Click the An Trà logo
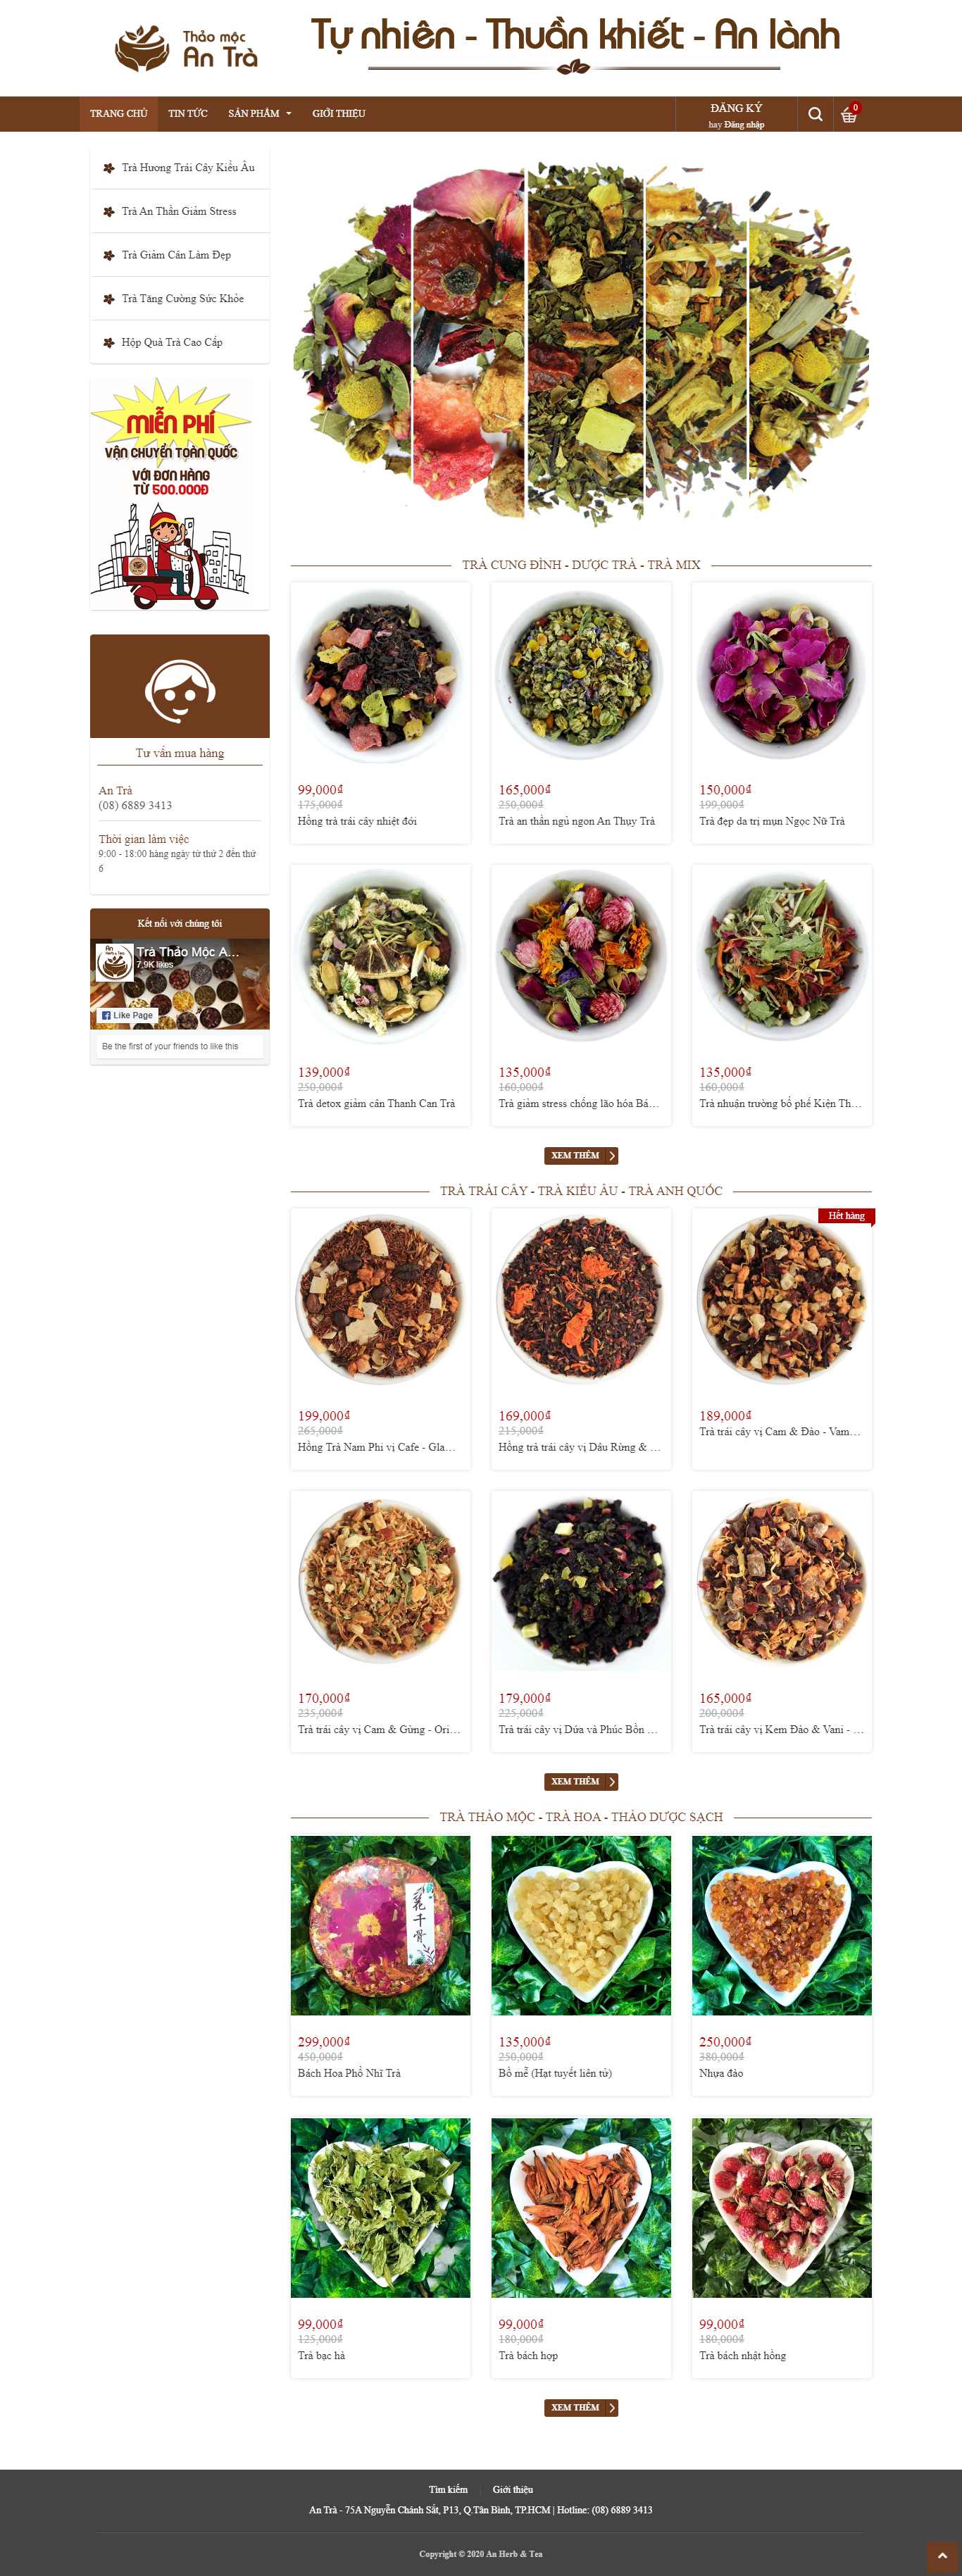This screenshot has height=2576, width=962. 186,48
